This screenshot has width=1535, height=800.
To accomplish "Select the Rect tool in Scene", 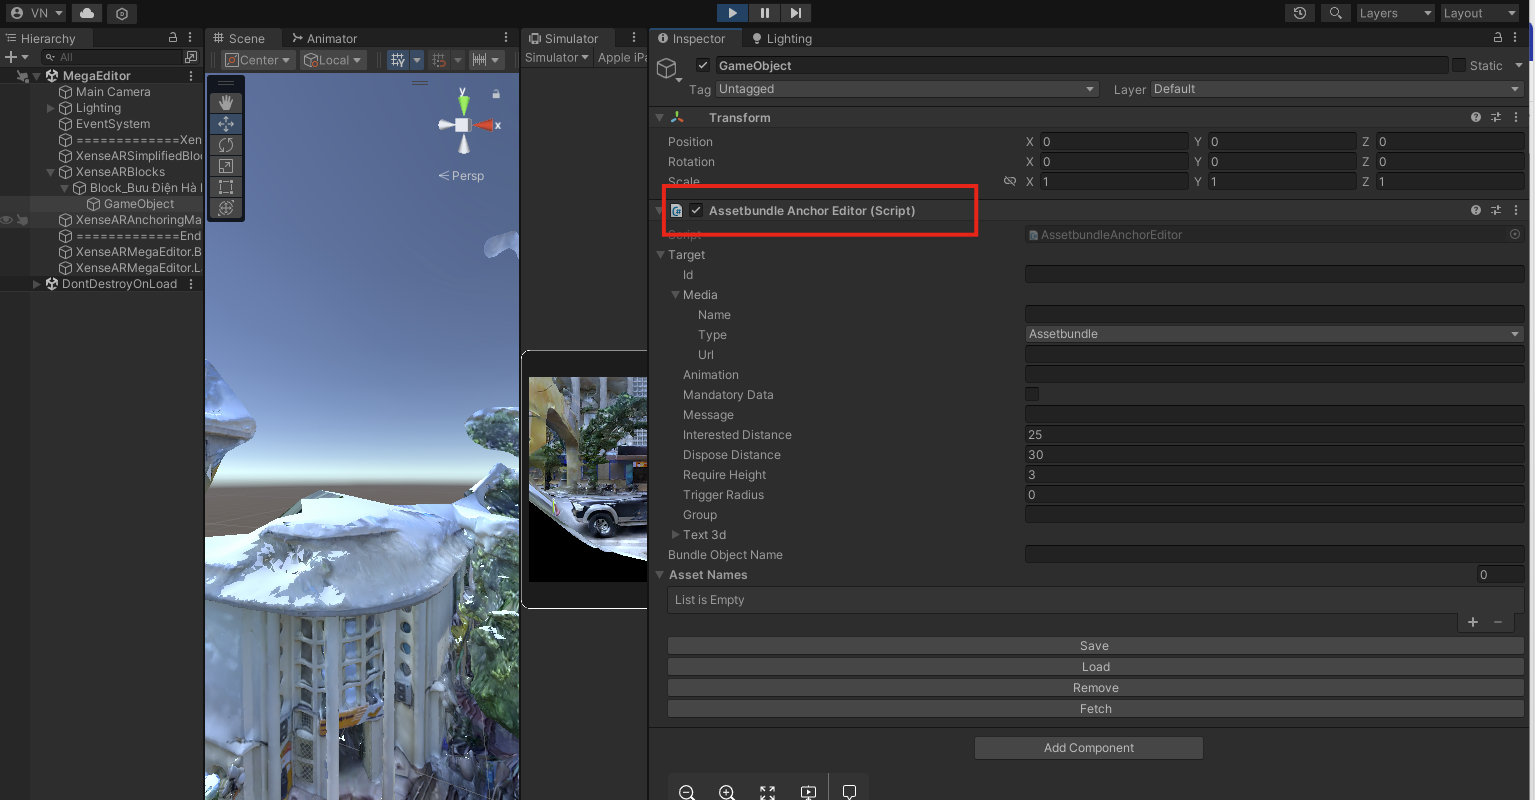I will (x=226, y=187).
